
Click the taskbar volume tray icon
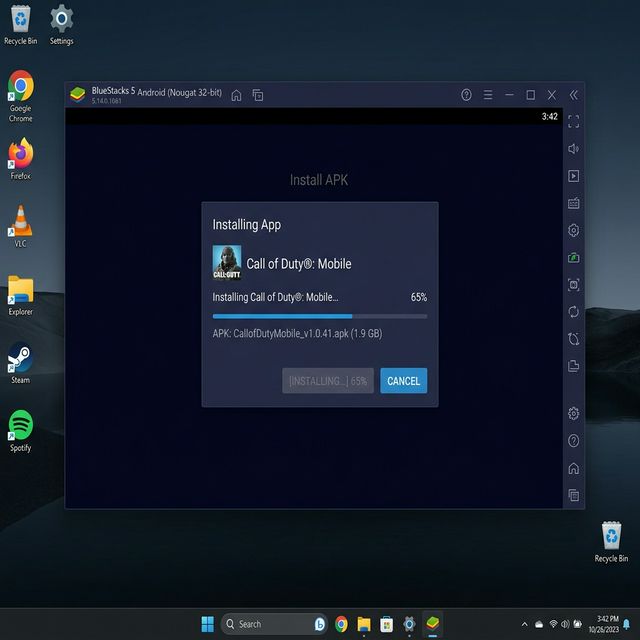coord(565,624)
